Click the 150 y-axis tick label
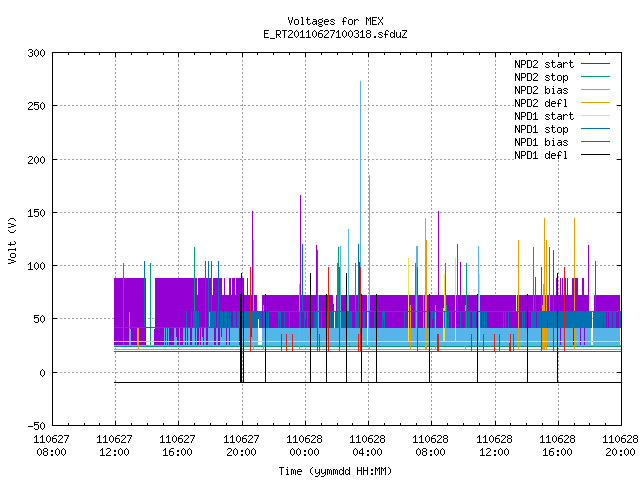The width and height of the screenshot is (640, 480). coord(36,213)
